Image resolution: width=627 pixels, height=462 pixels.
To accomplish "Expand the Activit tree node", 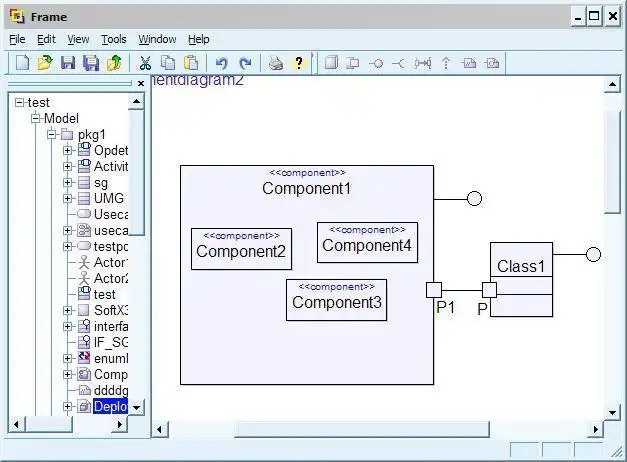I will [68, 166].
